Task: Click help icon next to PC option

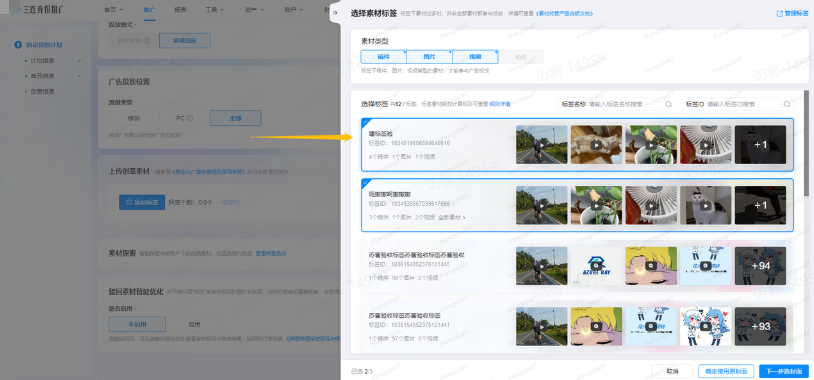Action: tap(190, 118)
